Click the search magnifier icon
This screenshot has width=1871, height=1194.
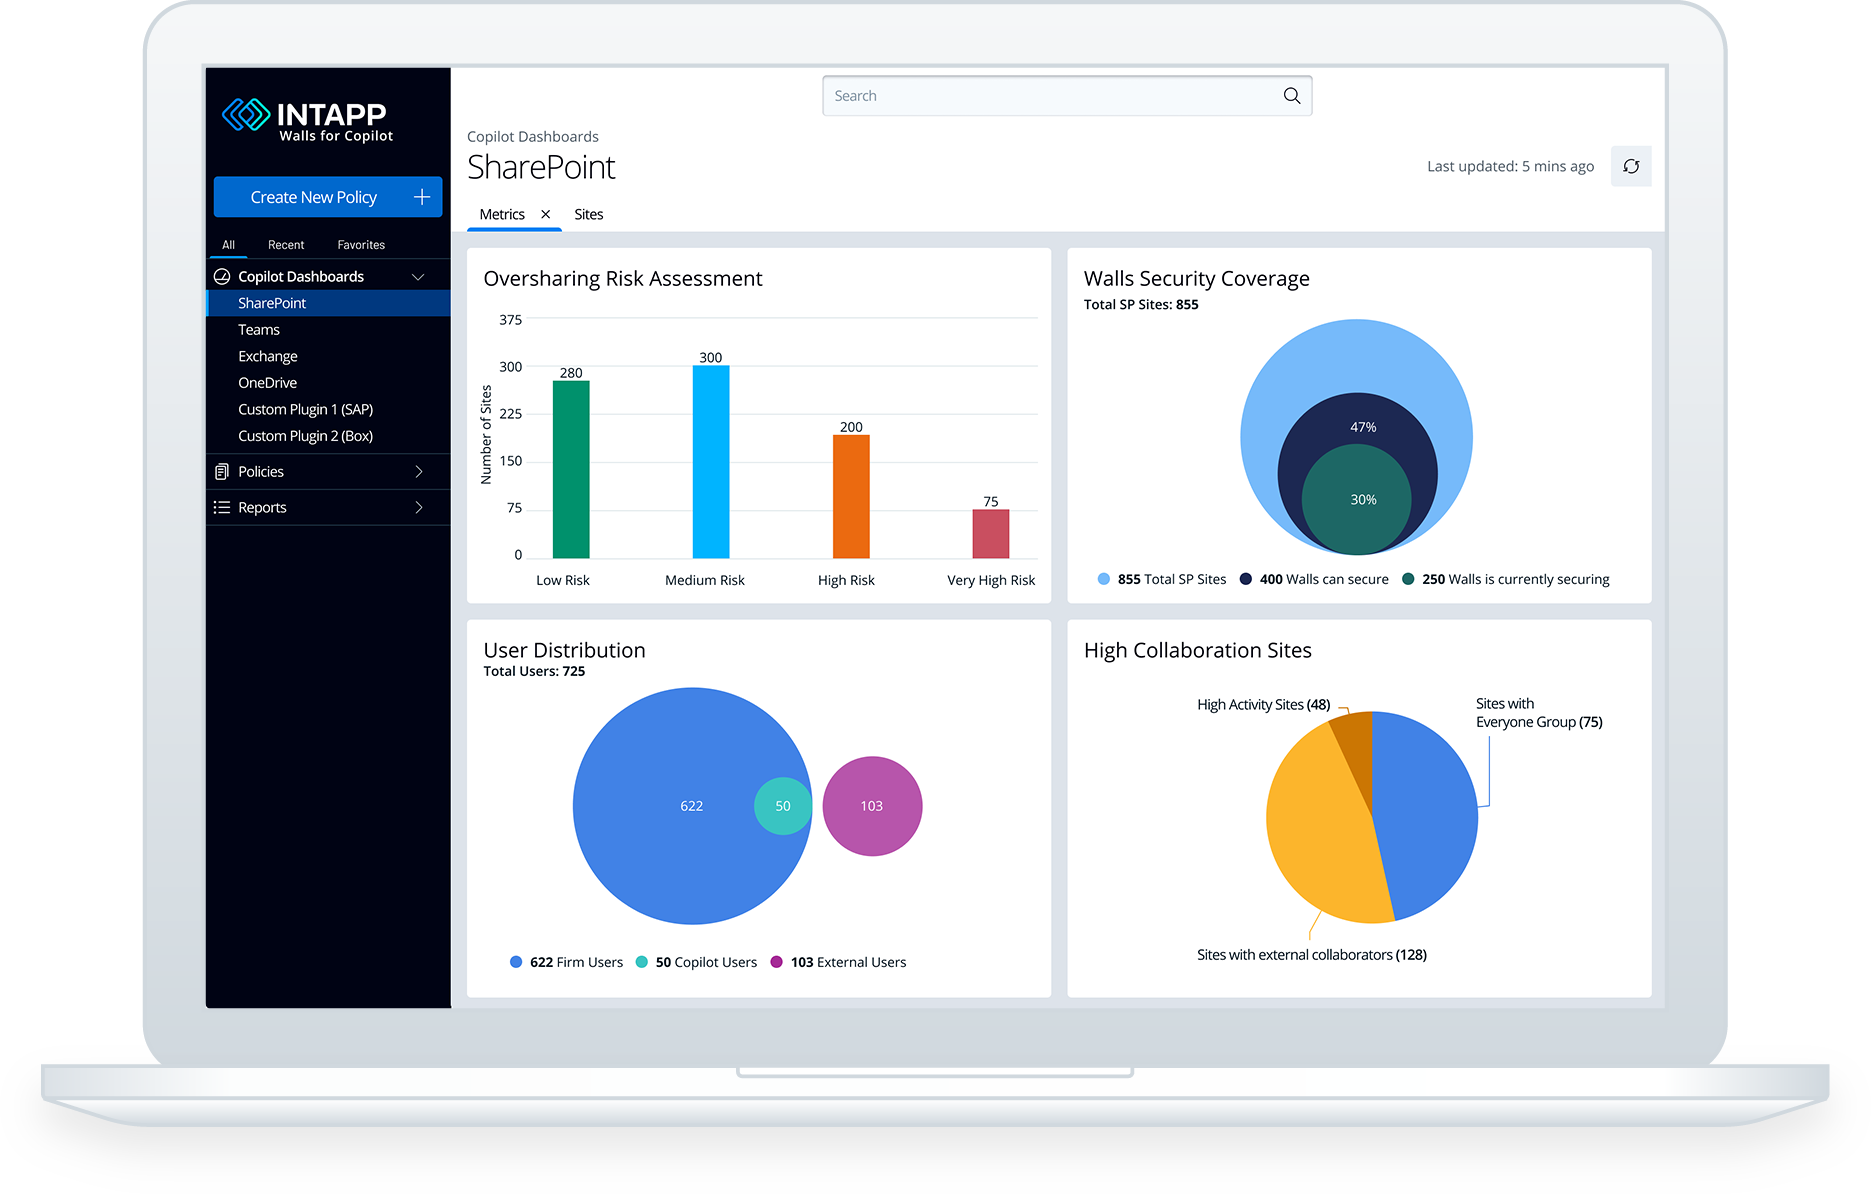1291,96
